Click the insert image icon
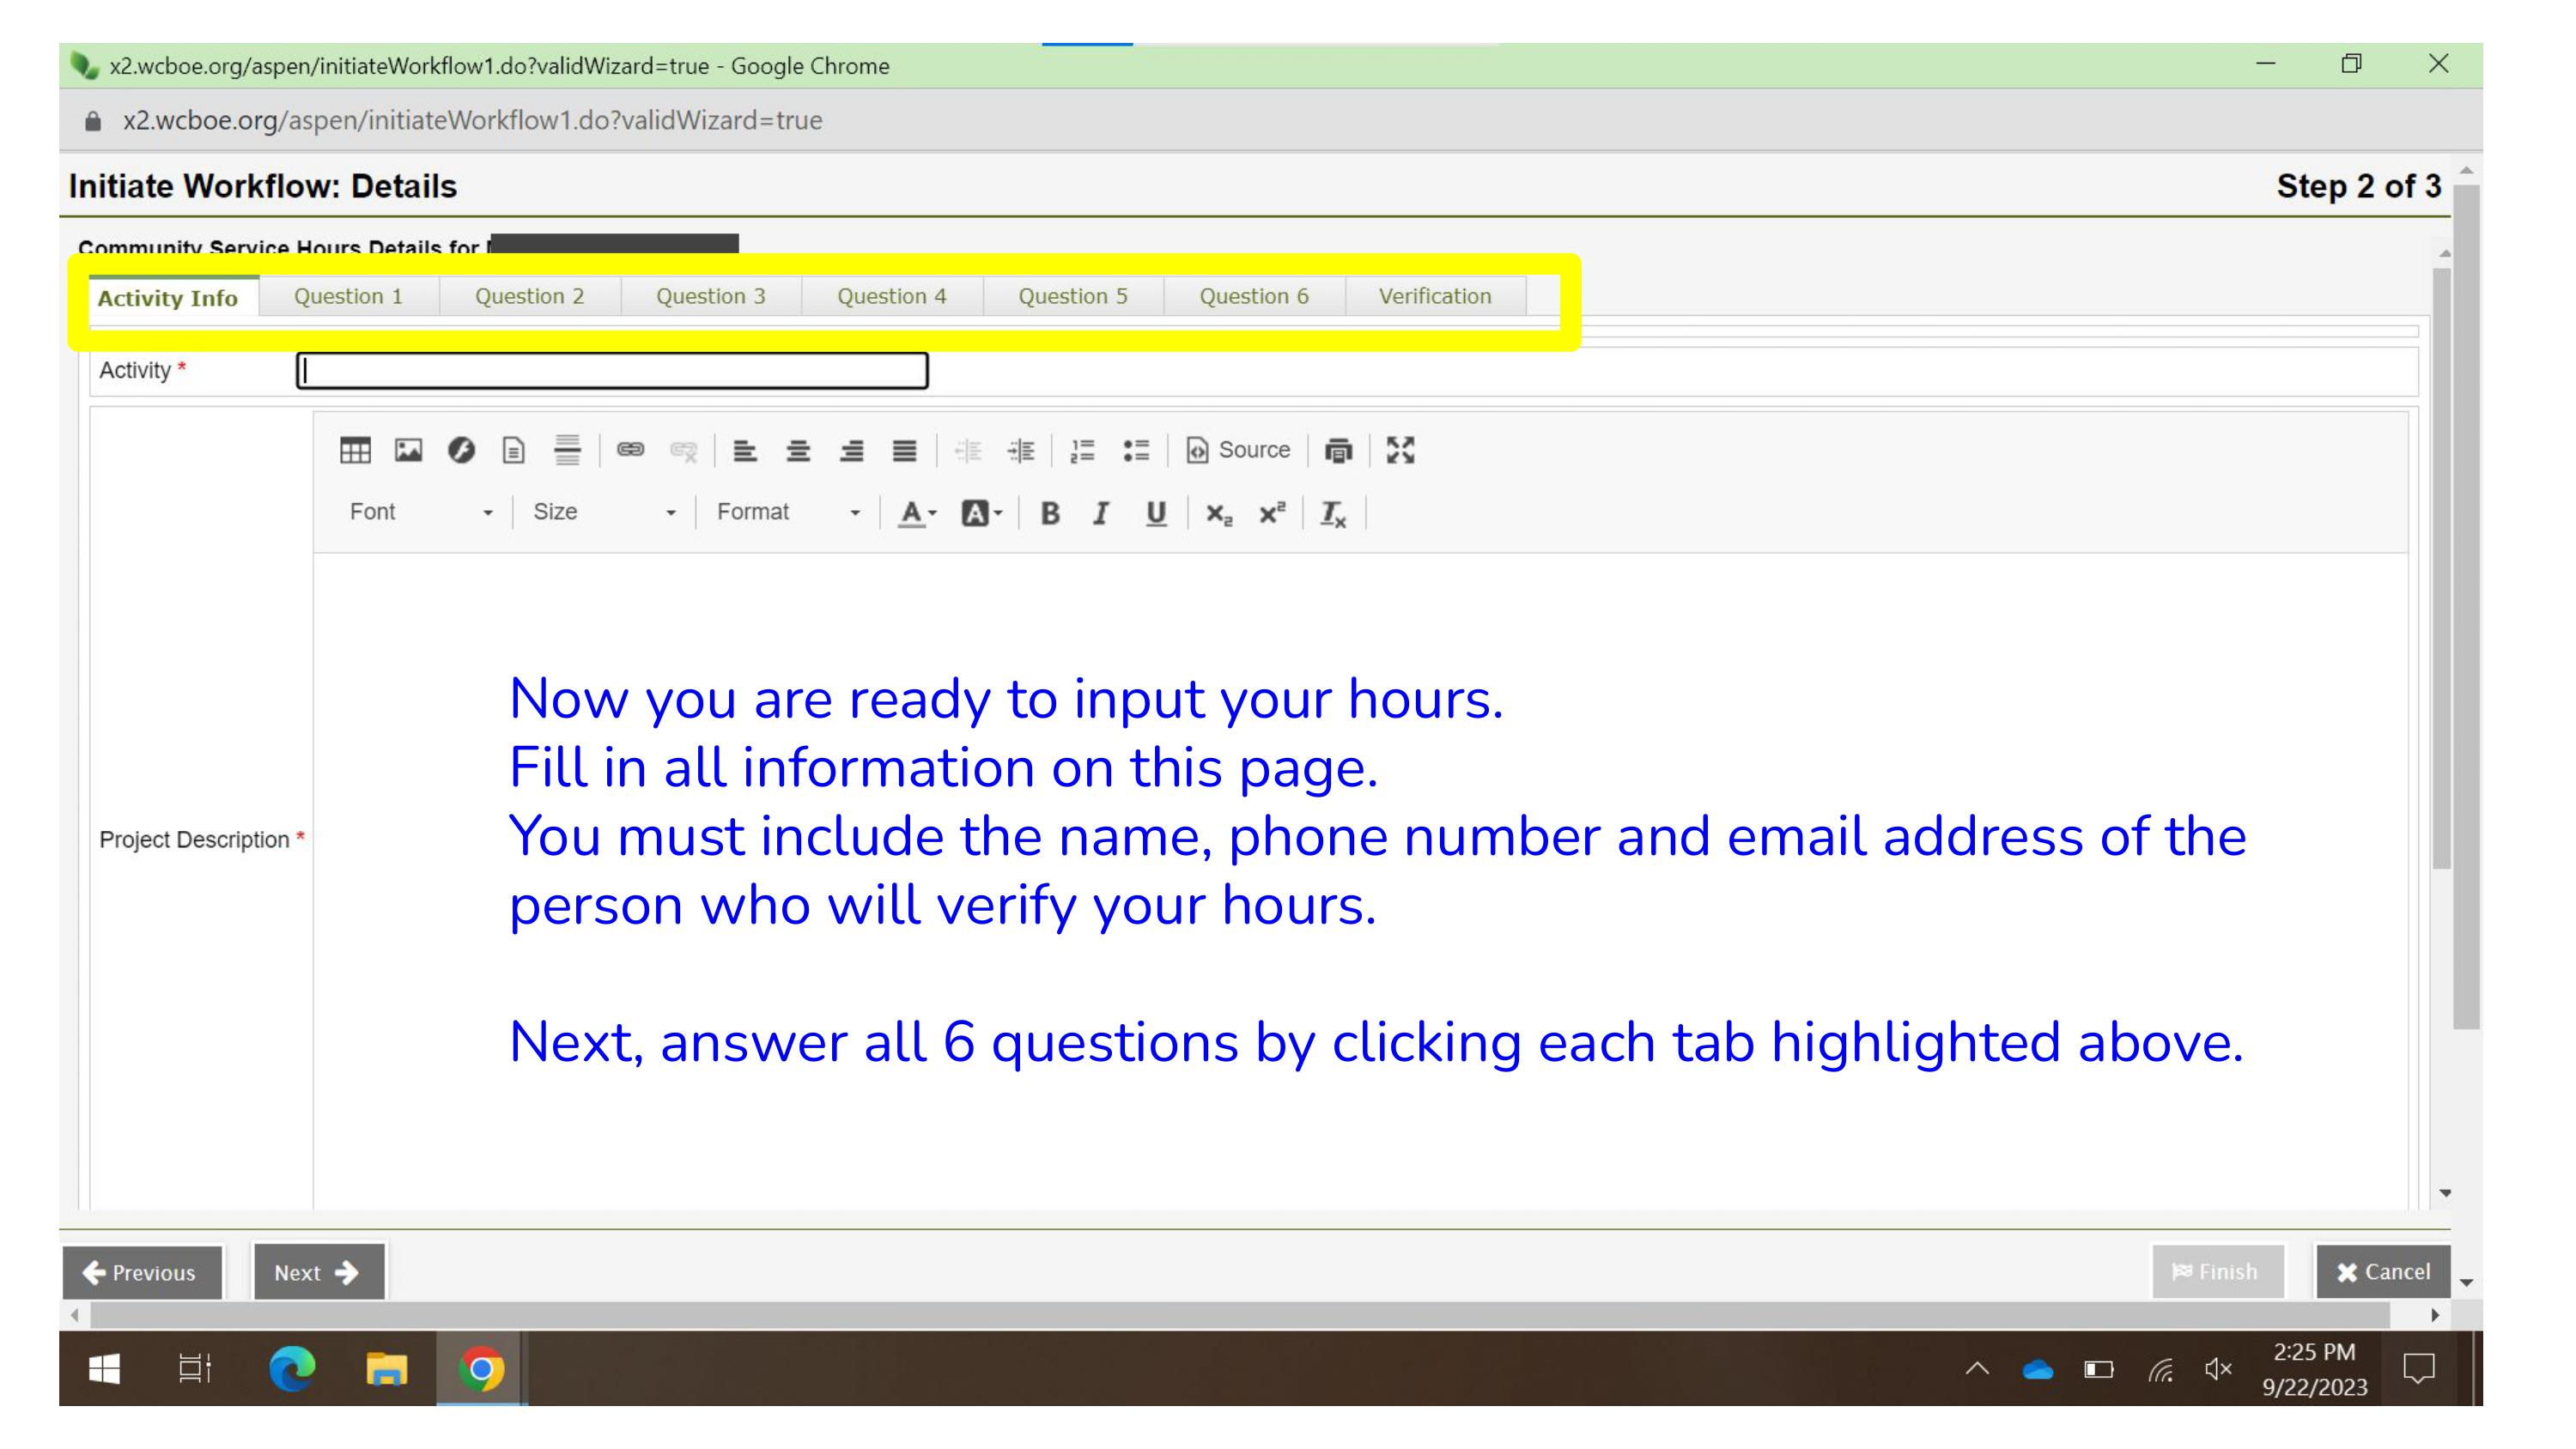 tap(408, 451)
